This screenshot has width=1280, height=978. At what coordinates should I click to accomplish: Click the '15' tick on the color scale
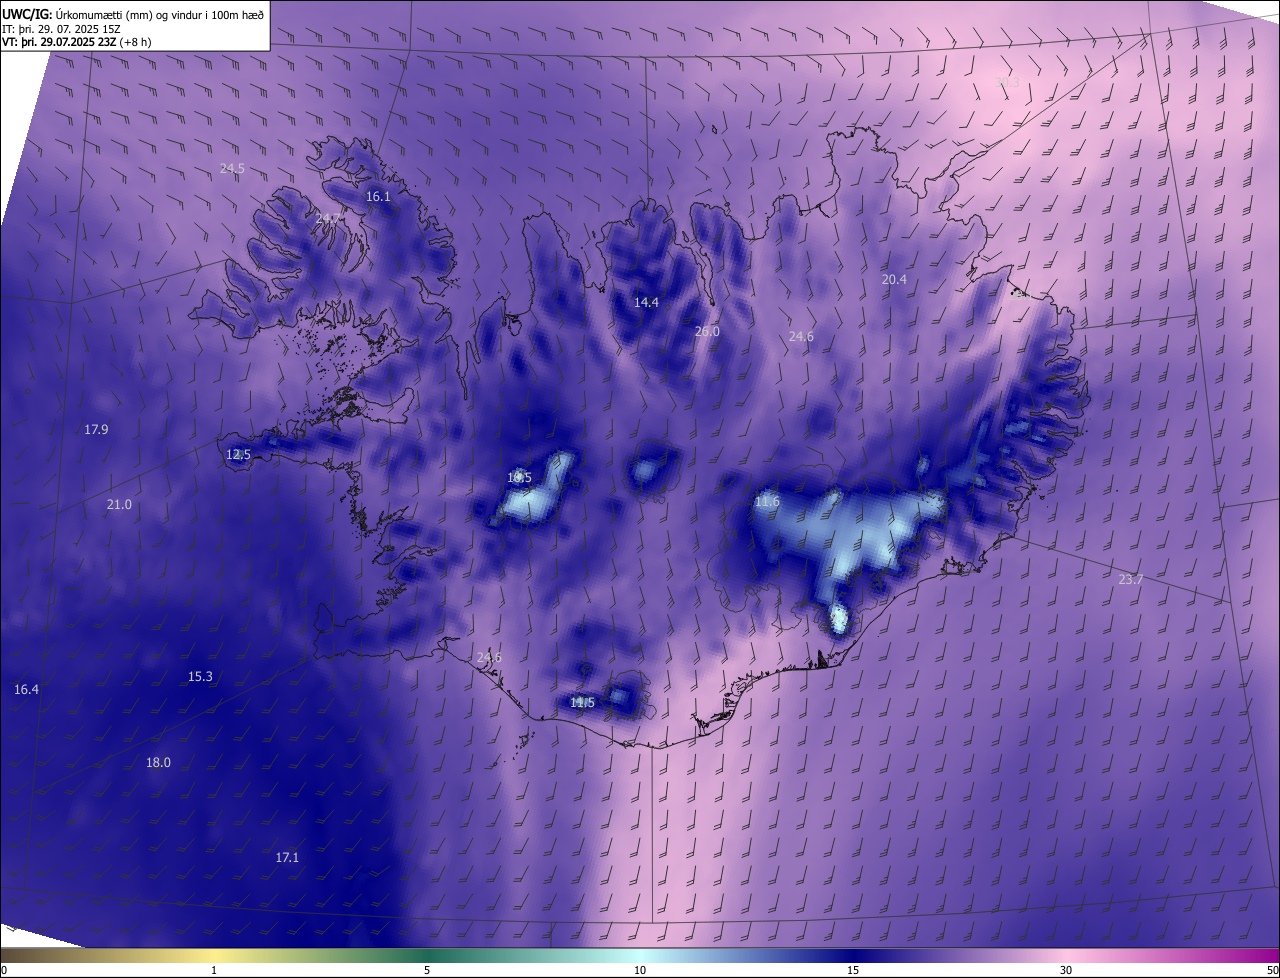pyautogui.click(x=853, y=971)
